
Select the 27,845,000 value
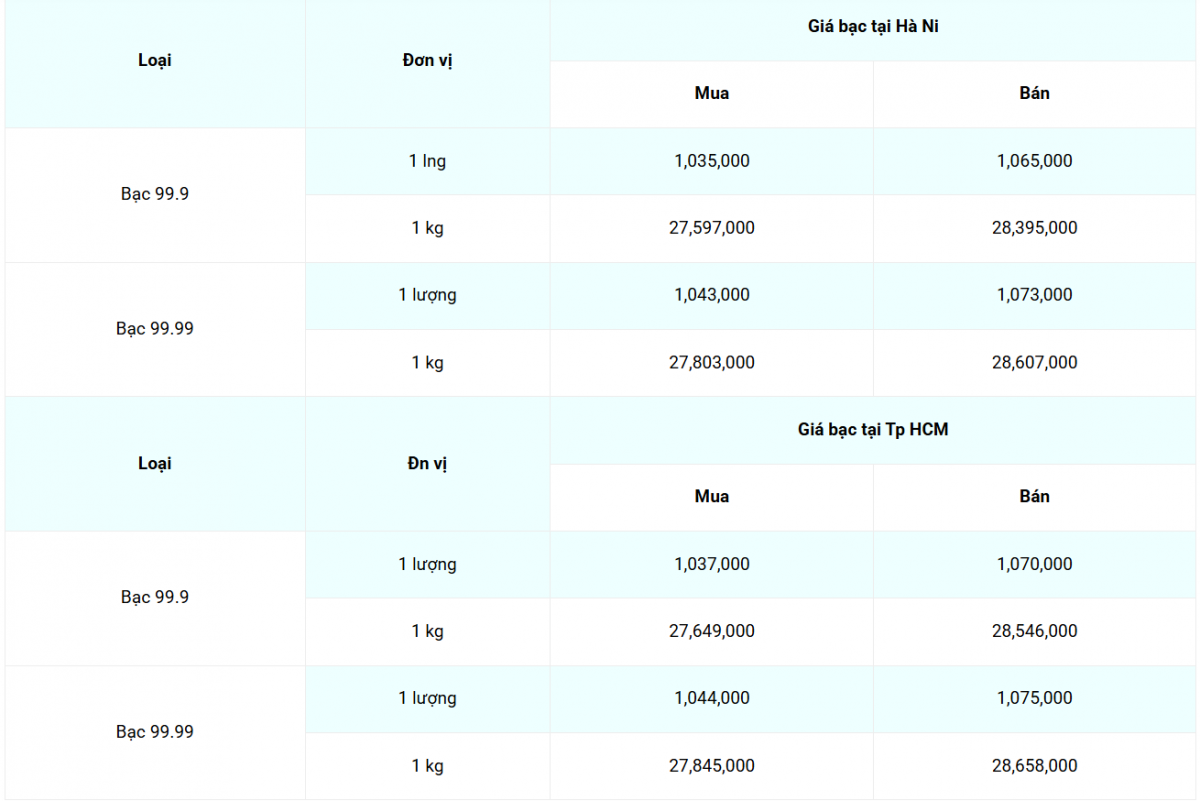711,766
